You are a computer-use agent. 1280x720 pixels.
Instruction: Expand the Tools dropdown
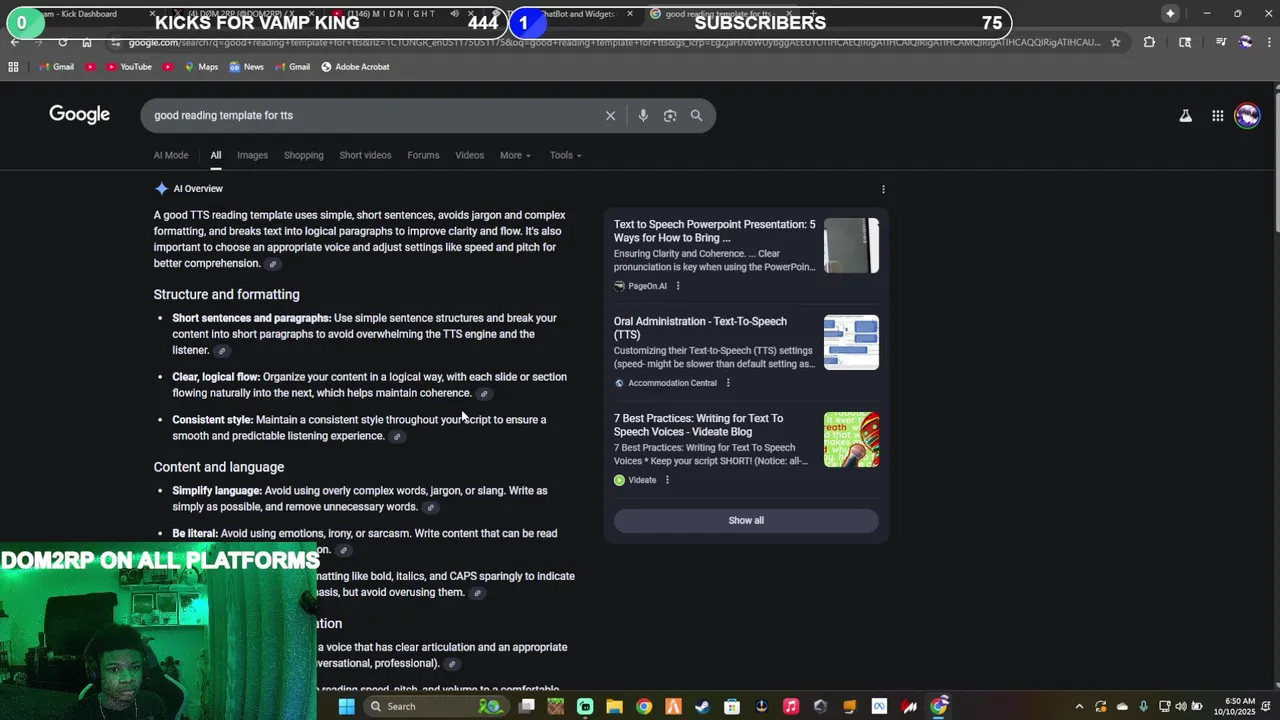(x=565, y=155)
